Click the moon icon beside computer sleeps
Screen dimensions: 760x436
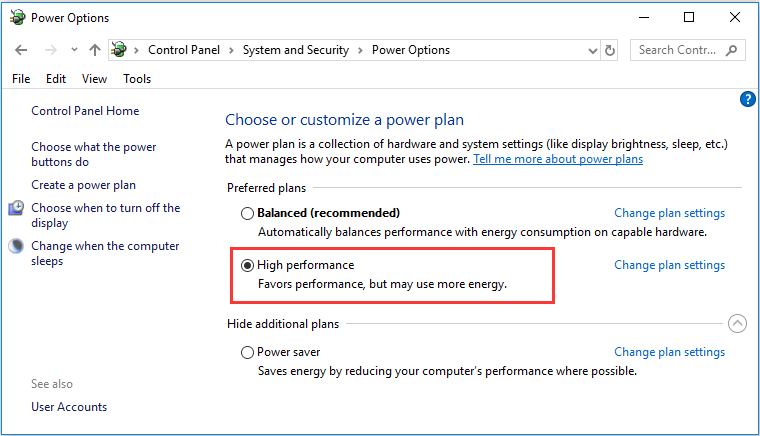pyautogui.click(x=16, y=246)
